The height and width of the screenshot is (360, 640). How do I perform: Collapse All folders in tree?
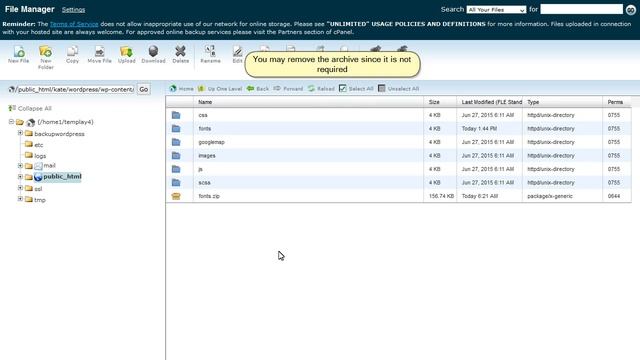pyautogui.click(x=30, y=108)
